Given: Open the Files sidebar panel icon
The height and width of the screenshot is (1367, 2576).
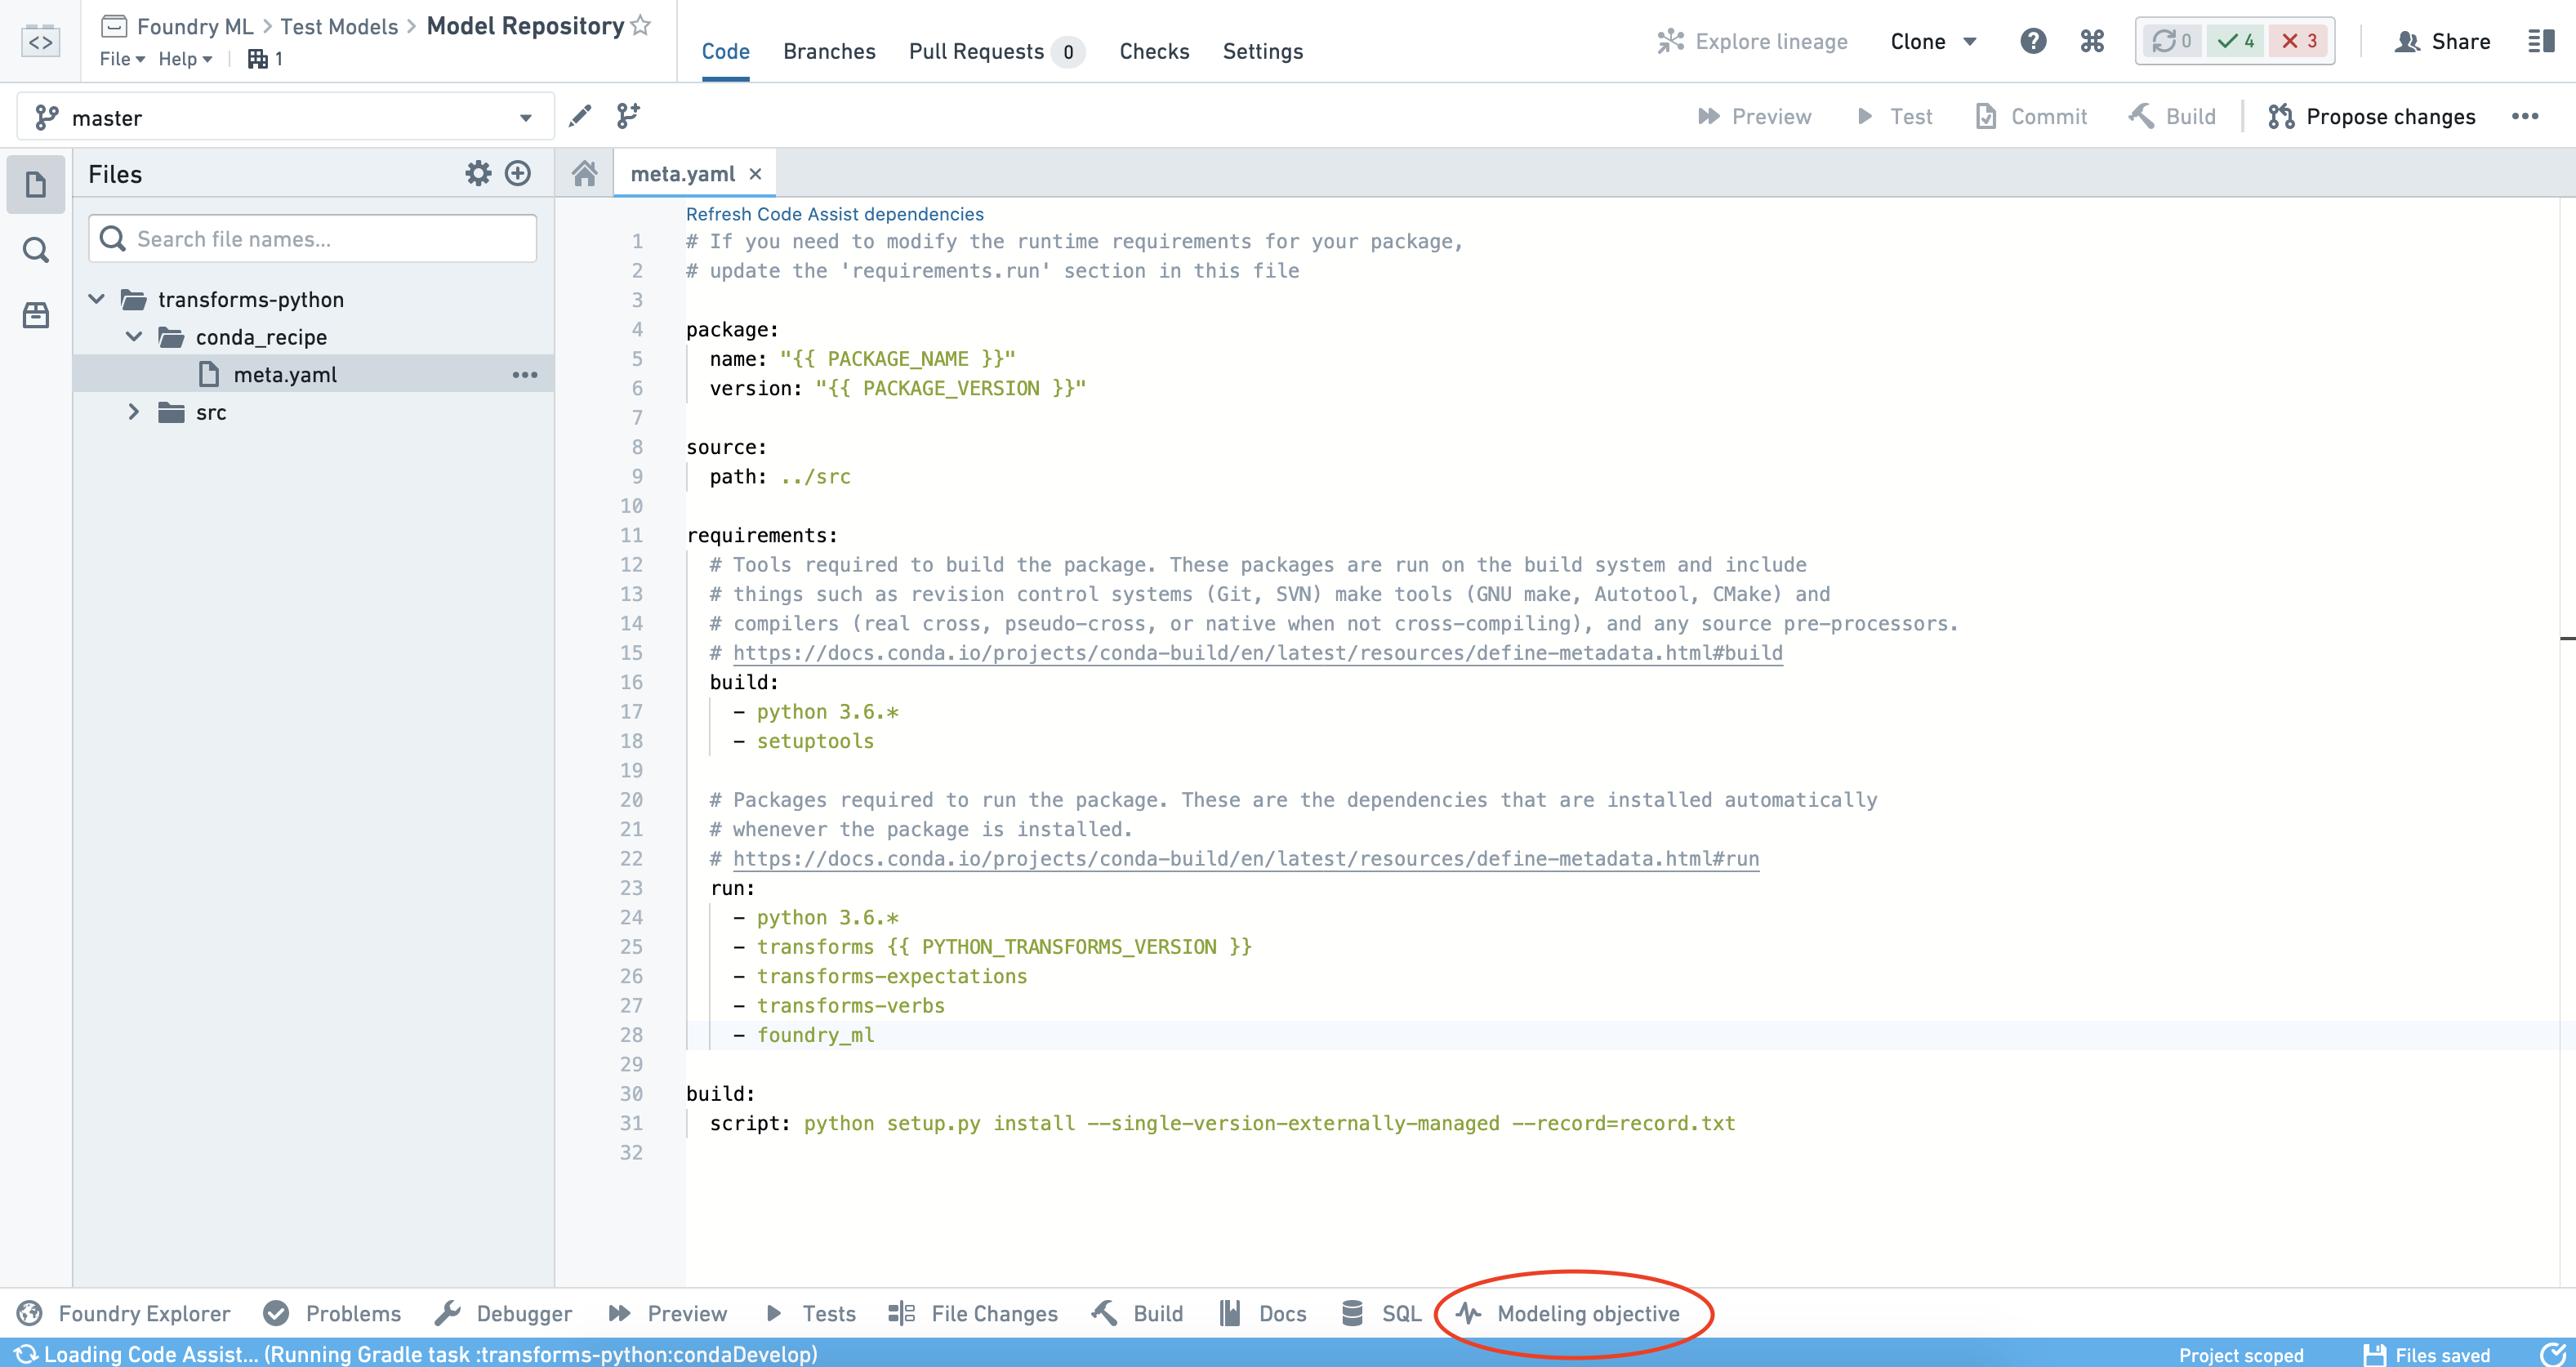Looking at the screenshot, I should pyautogui.click(x=36, y=184).
